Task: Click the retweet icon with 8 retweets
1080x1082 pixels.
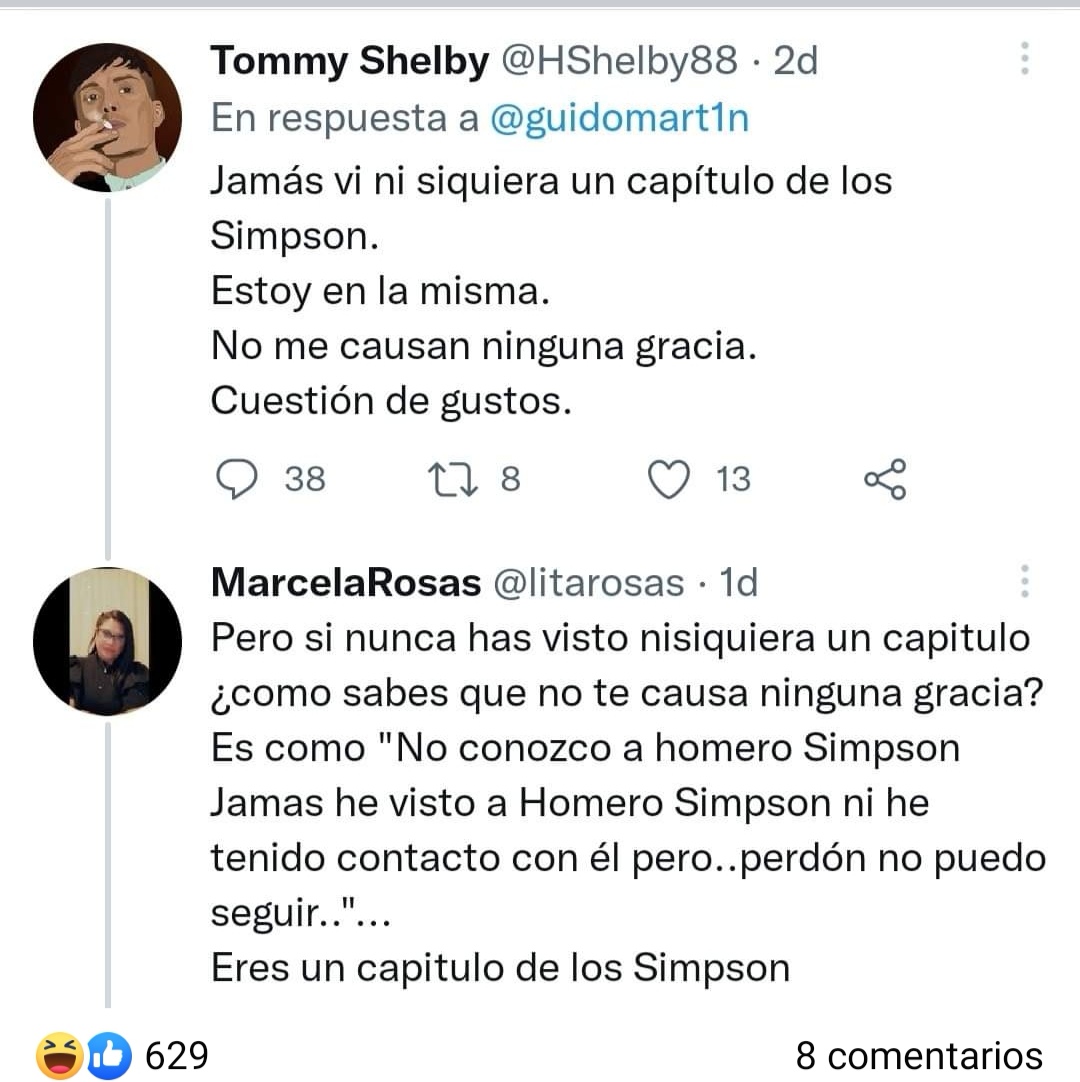Action: pyautogui.click(x=453, y=480)
